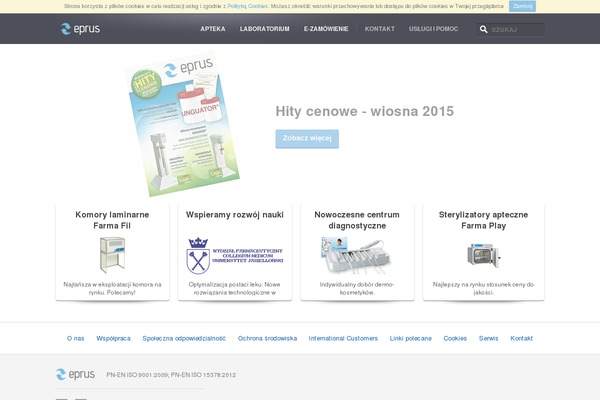Click the search magnifier icon
Viewport: 600px width, 400px height.
[483, 29]
